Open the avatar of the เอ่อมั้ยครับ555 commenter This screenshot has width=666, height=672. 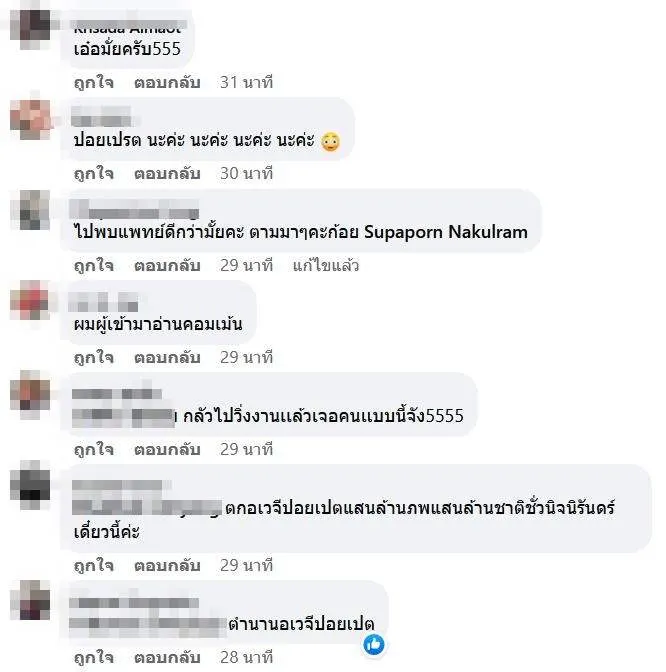coord(30,24)
